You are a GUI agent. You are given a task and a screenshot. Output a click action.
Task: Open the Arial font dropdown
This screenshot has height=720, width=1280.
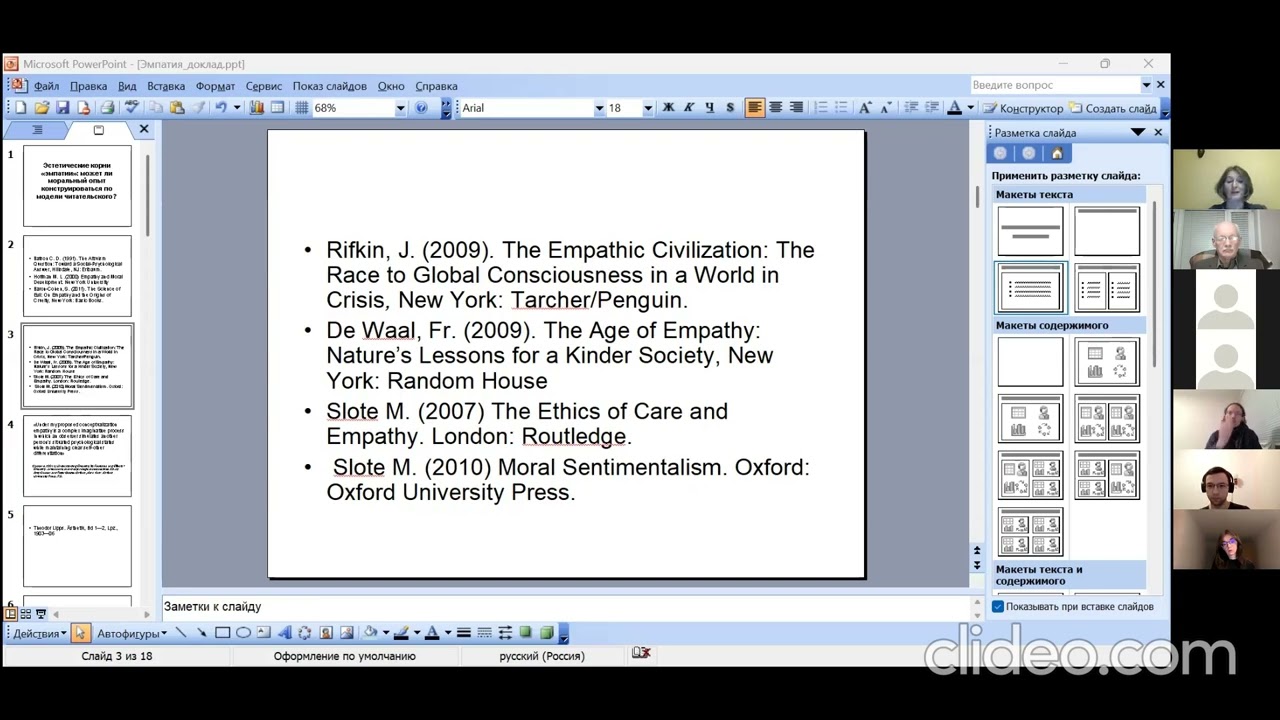(x=599, y=108)
